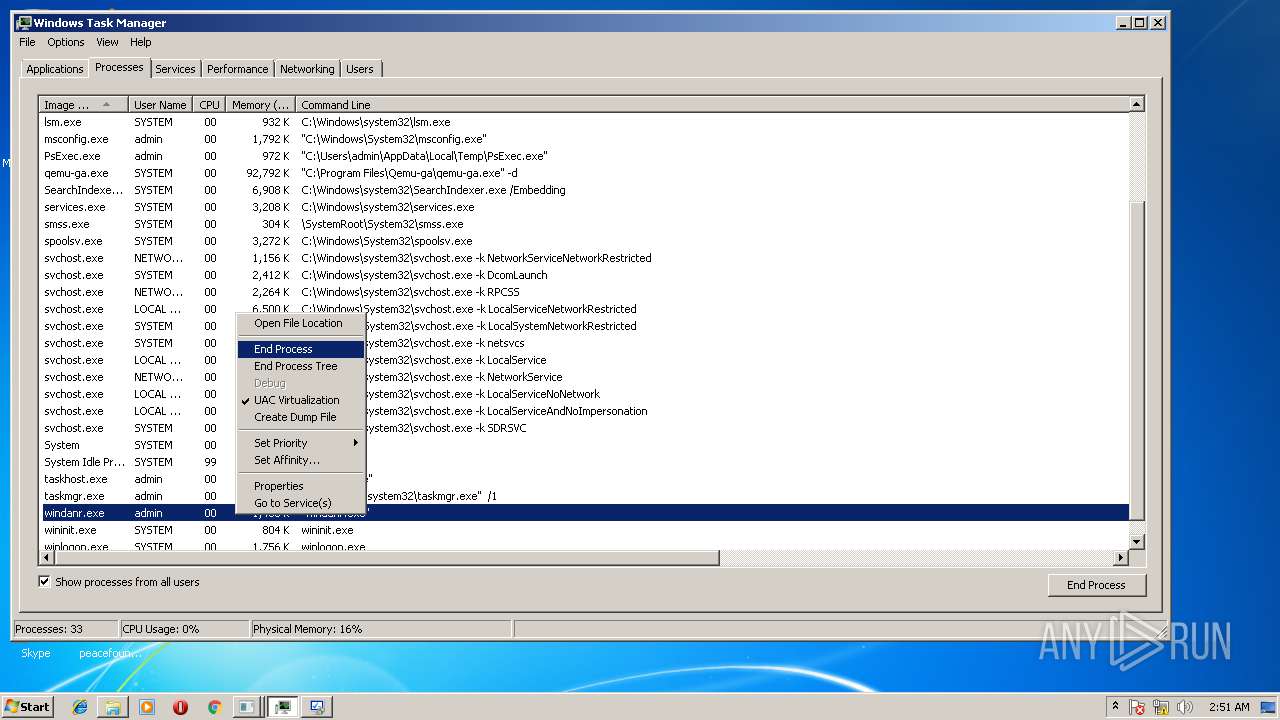Click vertical scrollbar up arrow

pyautogui.click(x=1137, y=104)
